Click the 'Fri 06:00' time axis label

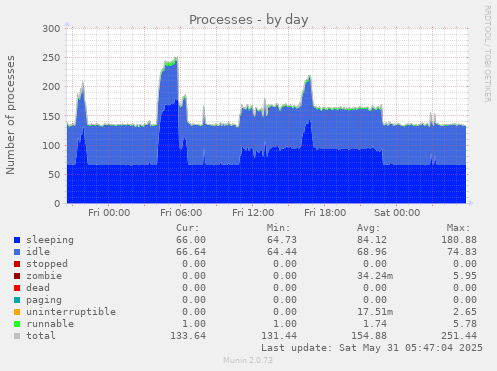(x=181, y=213)
